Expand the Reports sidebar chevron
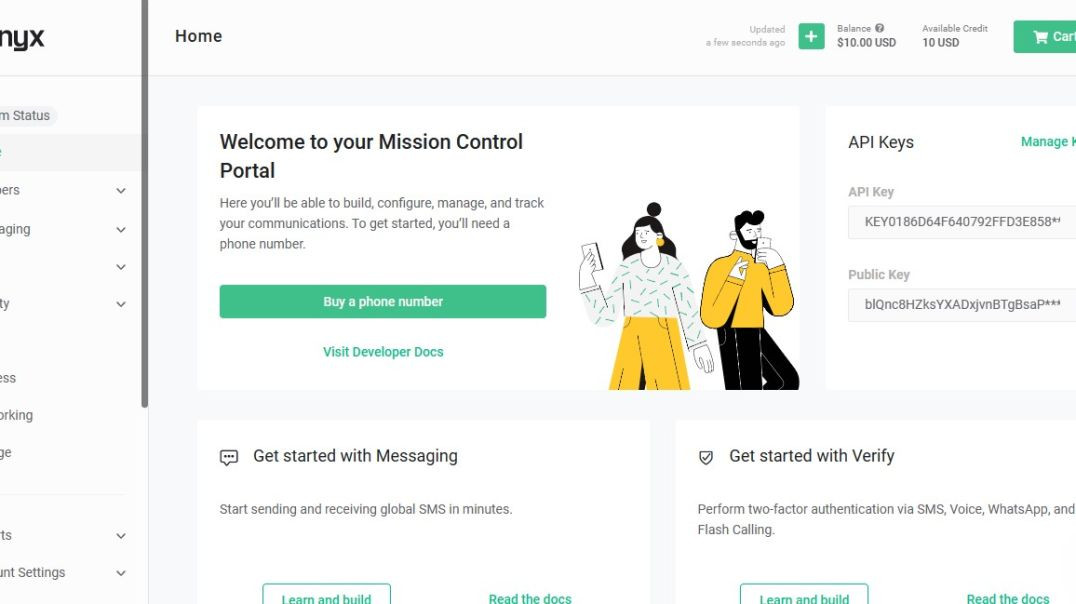 (121, 535)
